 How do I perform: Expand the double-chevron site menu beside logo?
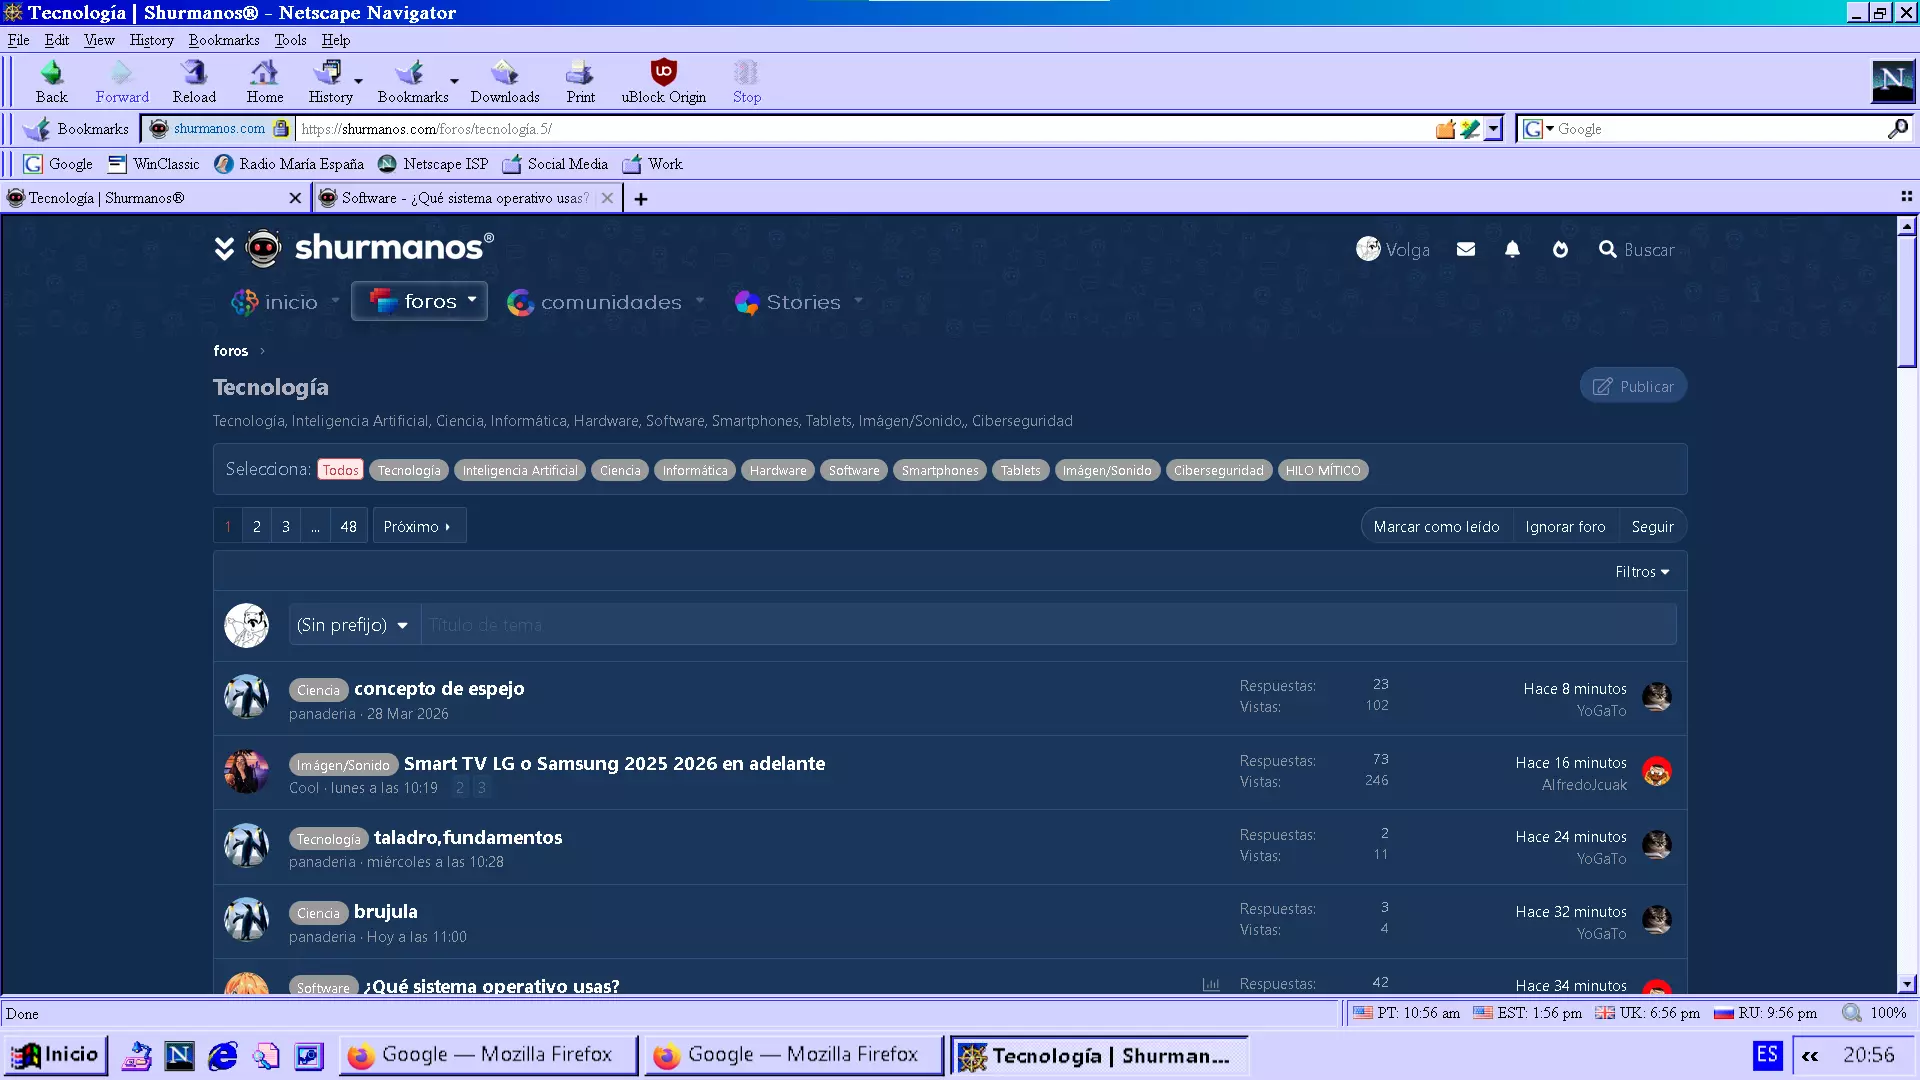(224, 248)
